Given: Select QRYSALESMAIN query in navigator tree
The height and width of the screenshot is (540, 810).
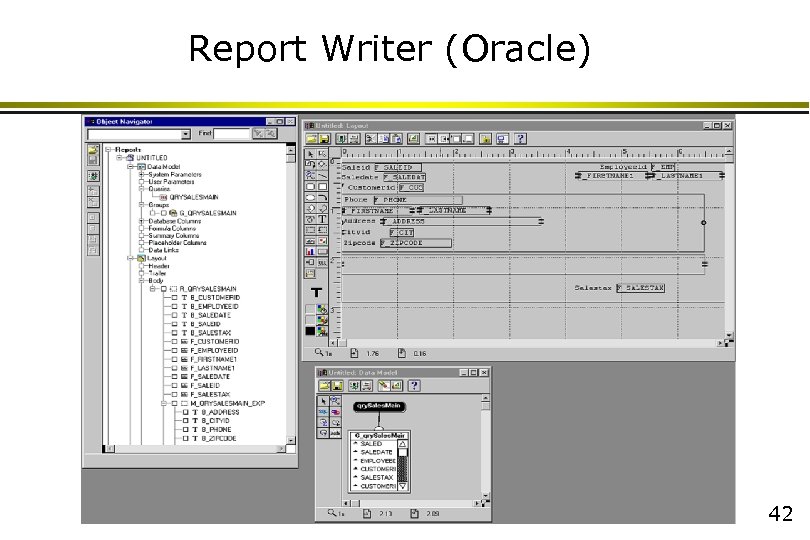Looking at the screenshot, I should click(x=194, y=197).
